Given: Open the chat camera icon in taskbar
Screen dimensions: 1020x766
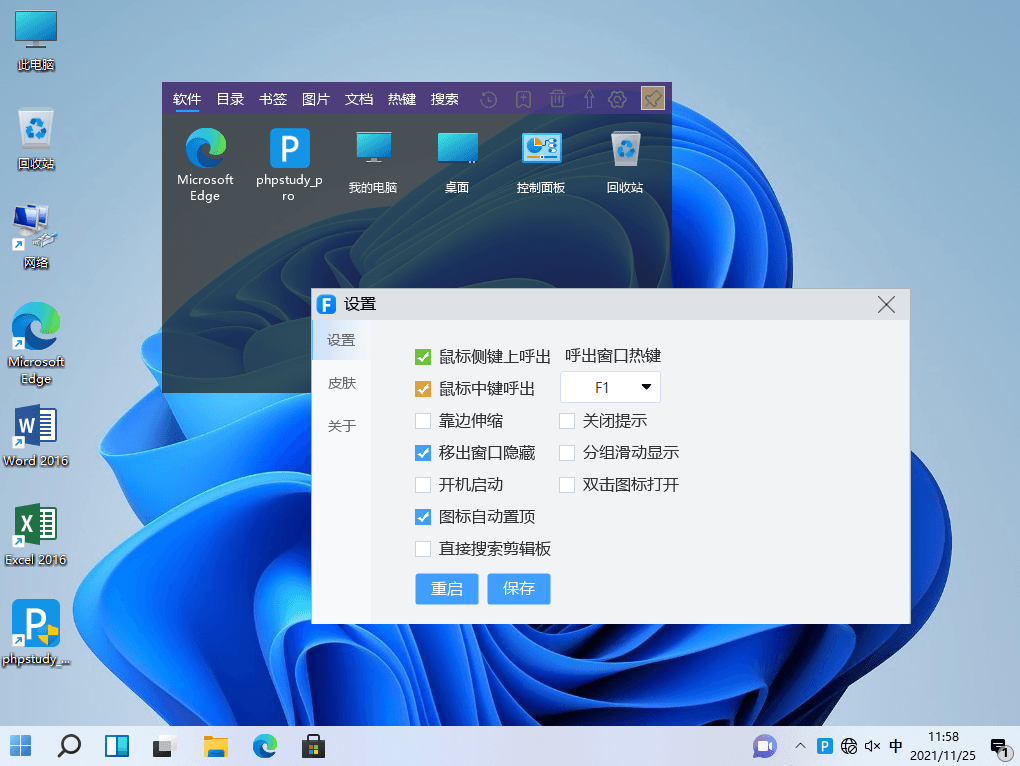Looking at the screenshot, I should (764, 746).
